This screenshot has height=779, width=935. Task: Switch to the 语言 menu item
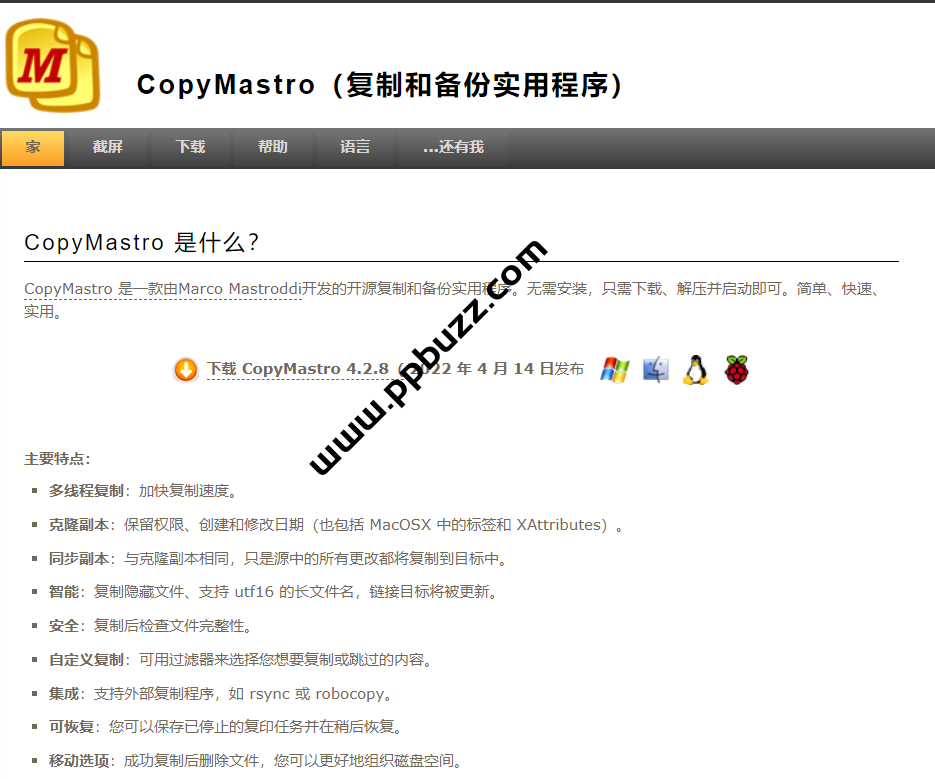tap(355, 147)
